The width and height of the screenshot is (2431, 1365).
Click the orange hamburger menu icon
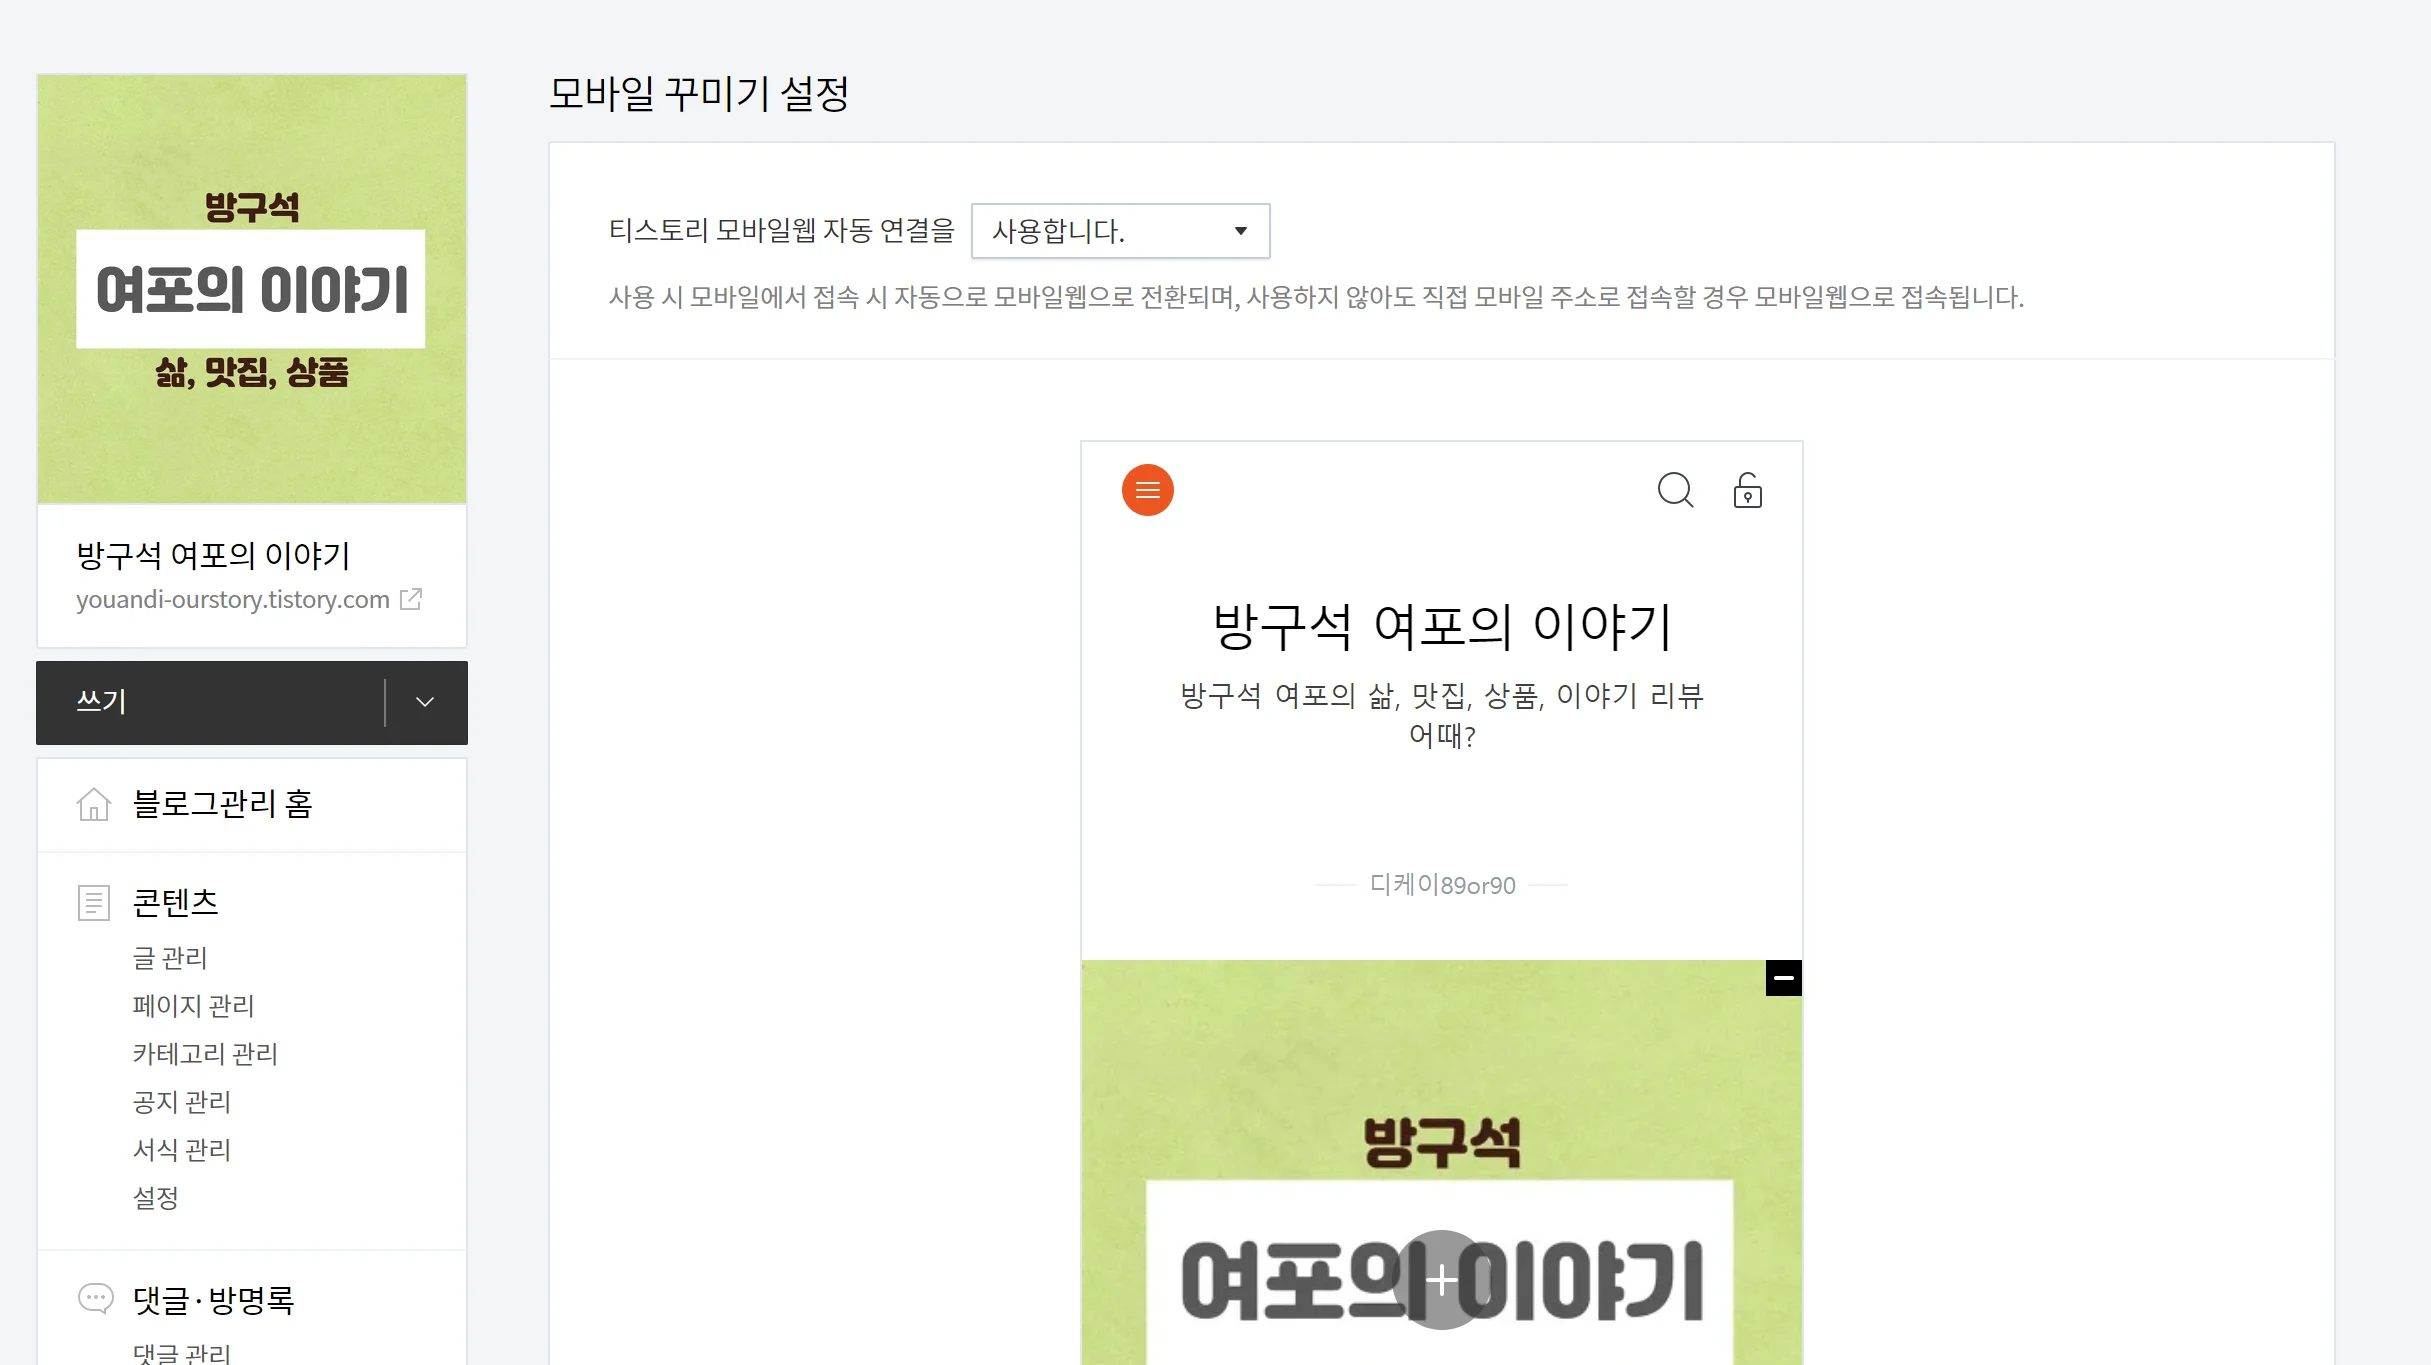pyautogui.click(x=1147, y=490)
